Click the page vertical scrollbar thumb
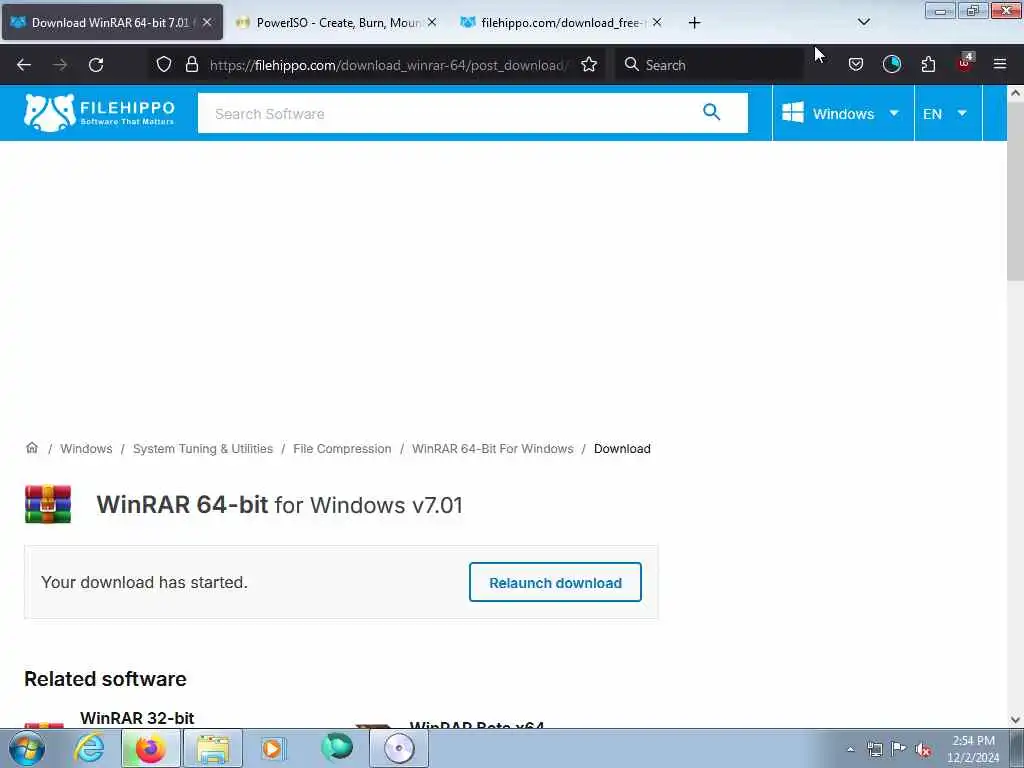This screenshot has width=1024, height=768. (1015, 192)
